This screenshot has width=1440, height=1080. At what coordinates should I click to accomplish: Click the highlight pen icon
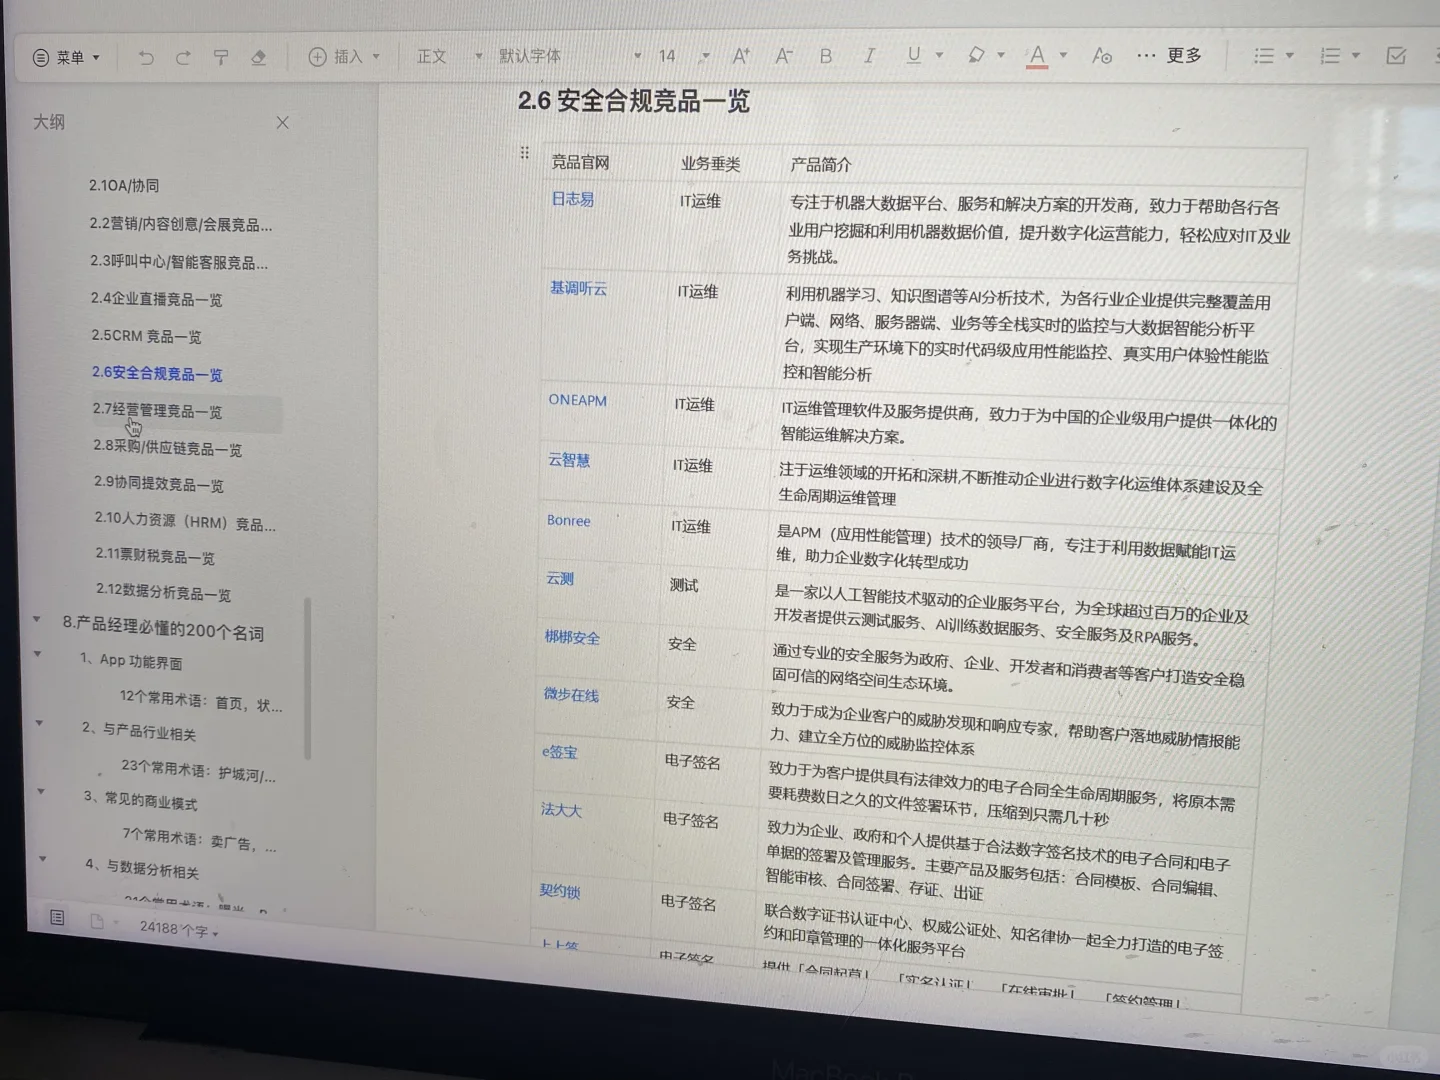[976, 57]
